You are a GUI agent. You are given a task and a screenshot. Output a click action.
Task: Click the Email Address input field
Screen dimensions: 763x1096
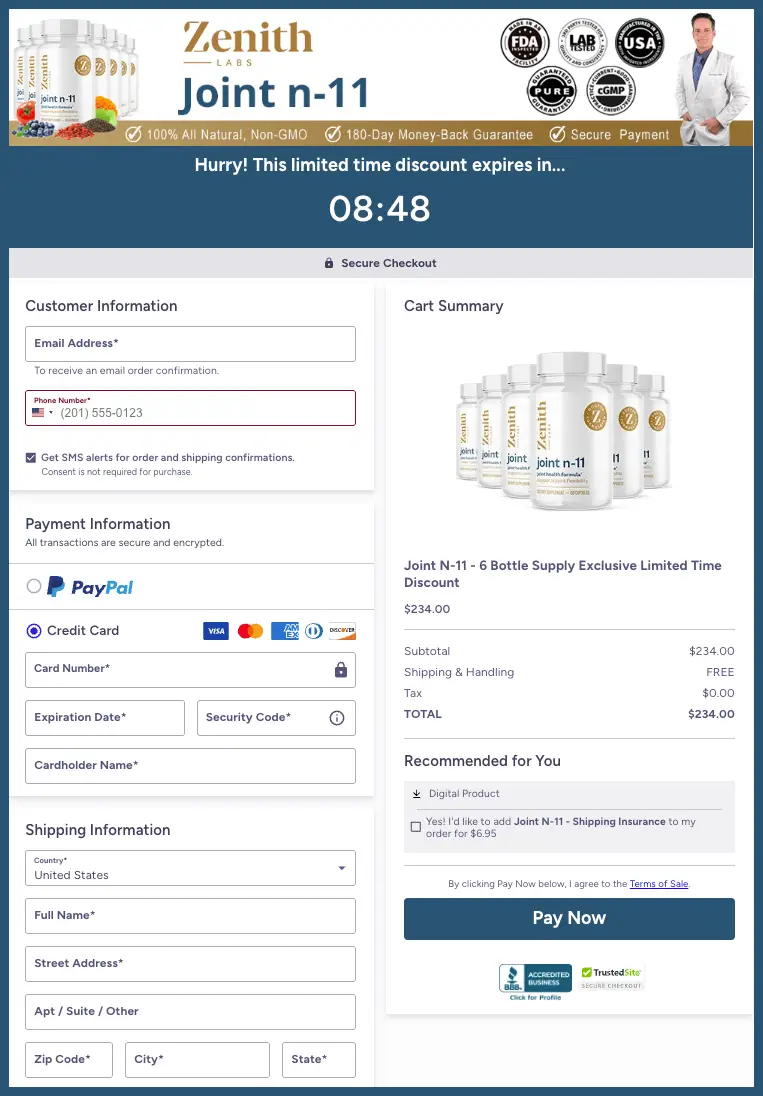click(190, 343)
